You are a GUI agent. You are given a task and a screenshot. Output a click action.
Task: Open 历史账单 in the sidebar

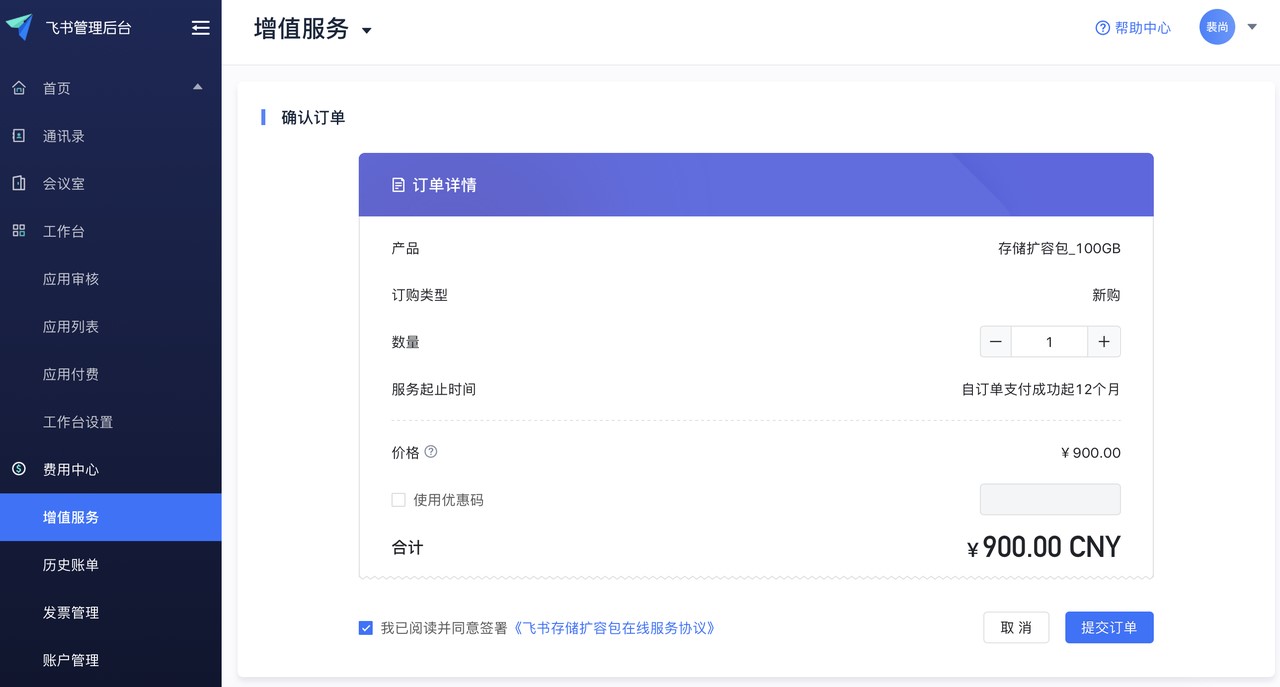click(x=71, y=565)
